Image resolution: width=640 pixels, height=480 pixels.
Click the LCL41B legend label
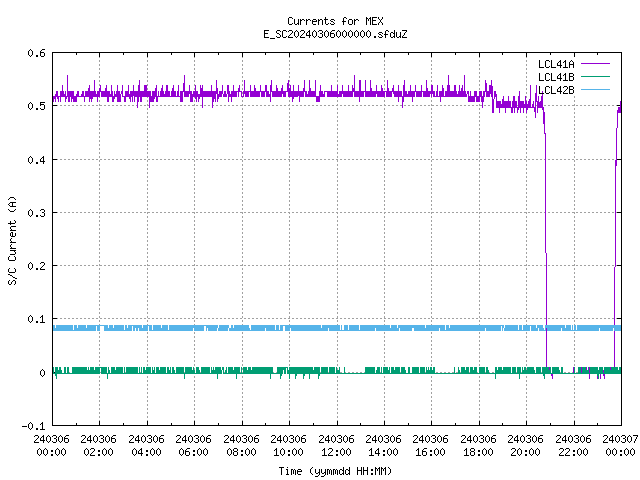coord(556,77)
